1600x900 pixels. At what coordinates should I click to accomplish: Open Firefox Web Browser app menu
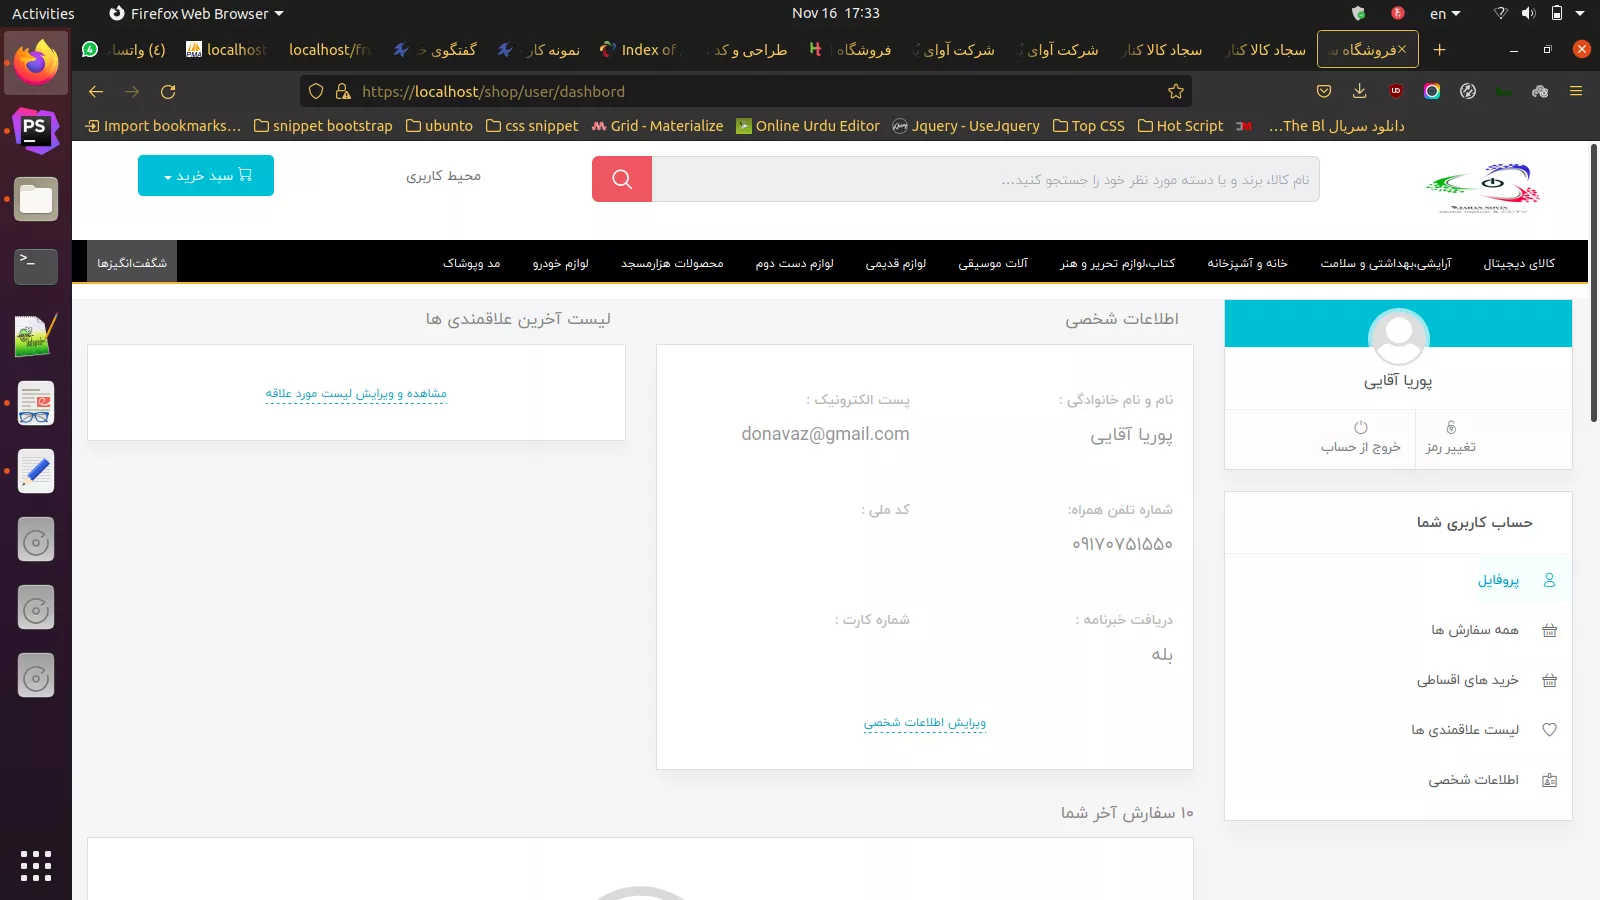pyautogui.click(x=196, y=13)
